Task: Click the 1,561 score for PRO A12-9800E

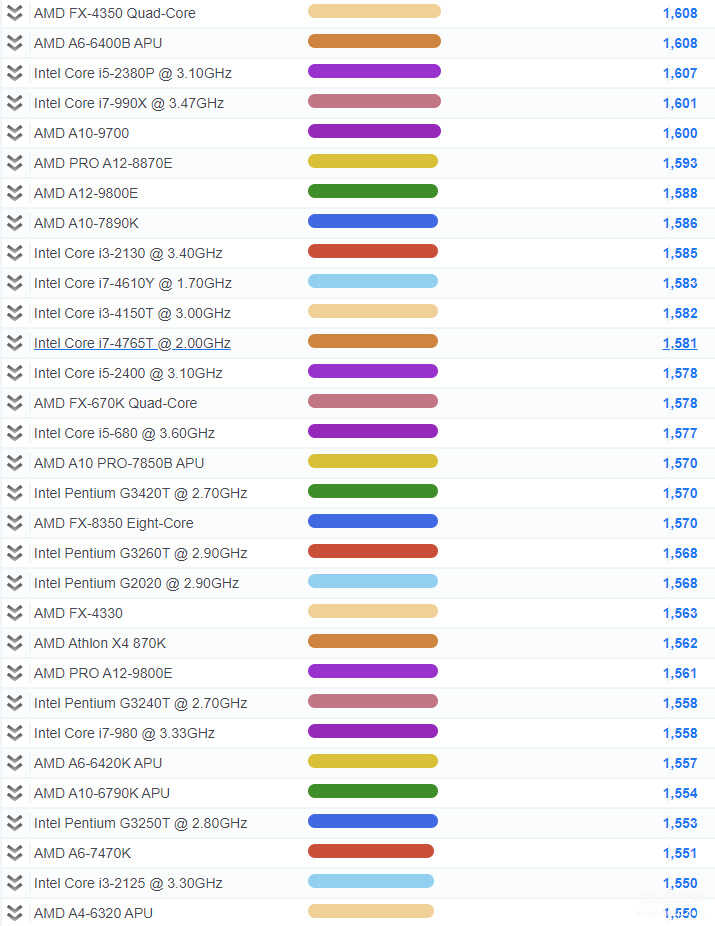Action: pyautogui.click(x=680, y=673)
